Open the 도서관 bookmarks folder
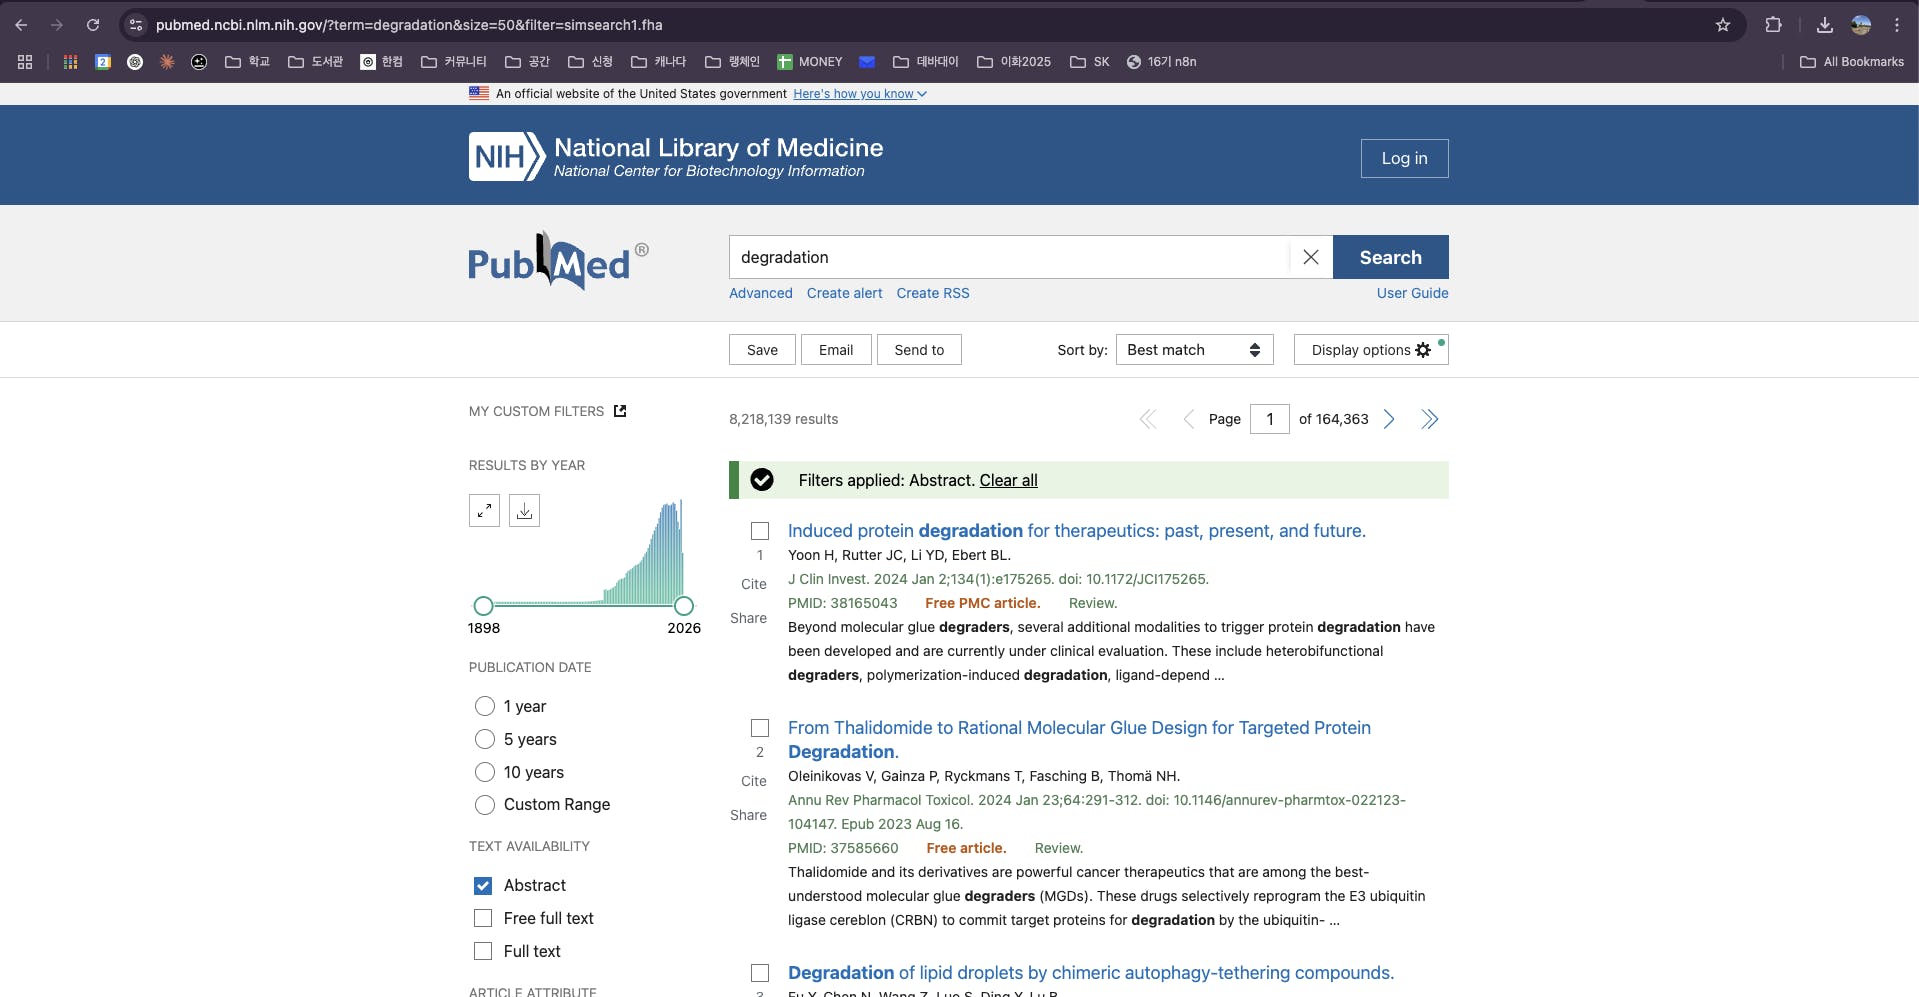 tap(315, 62)
